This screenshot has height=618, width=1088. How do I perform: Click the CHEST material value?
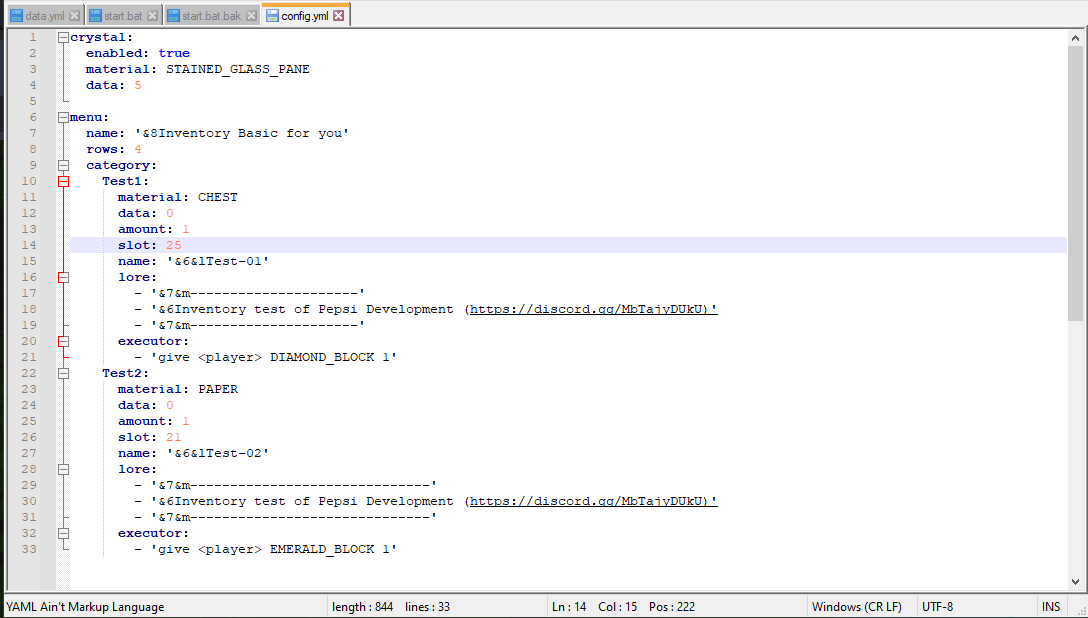(x=217, y=197)
